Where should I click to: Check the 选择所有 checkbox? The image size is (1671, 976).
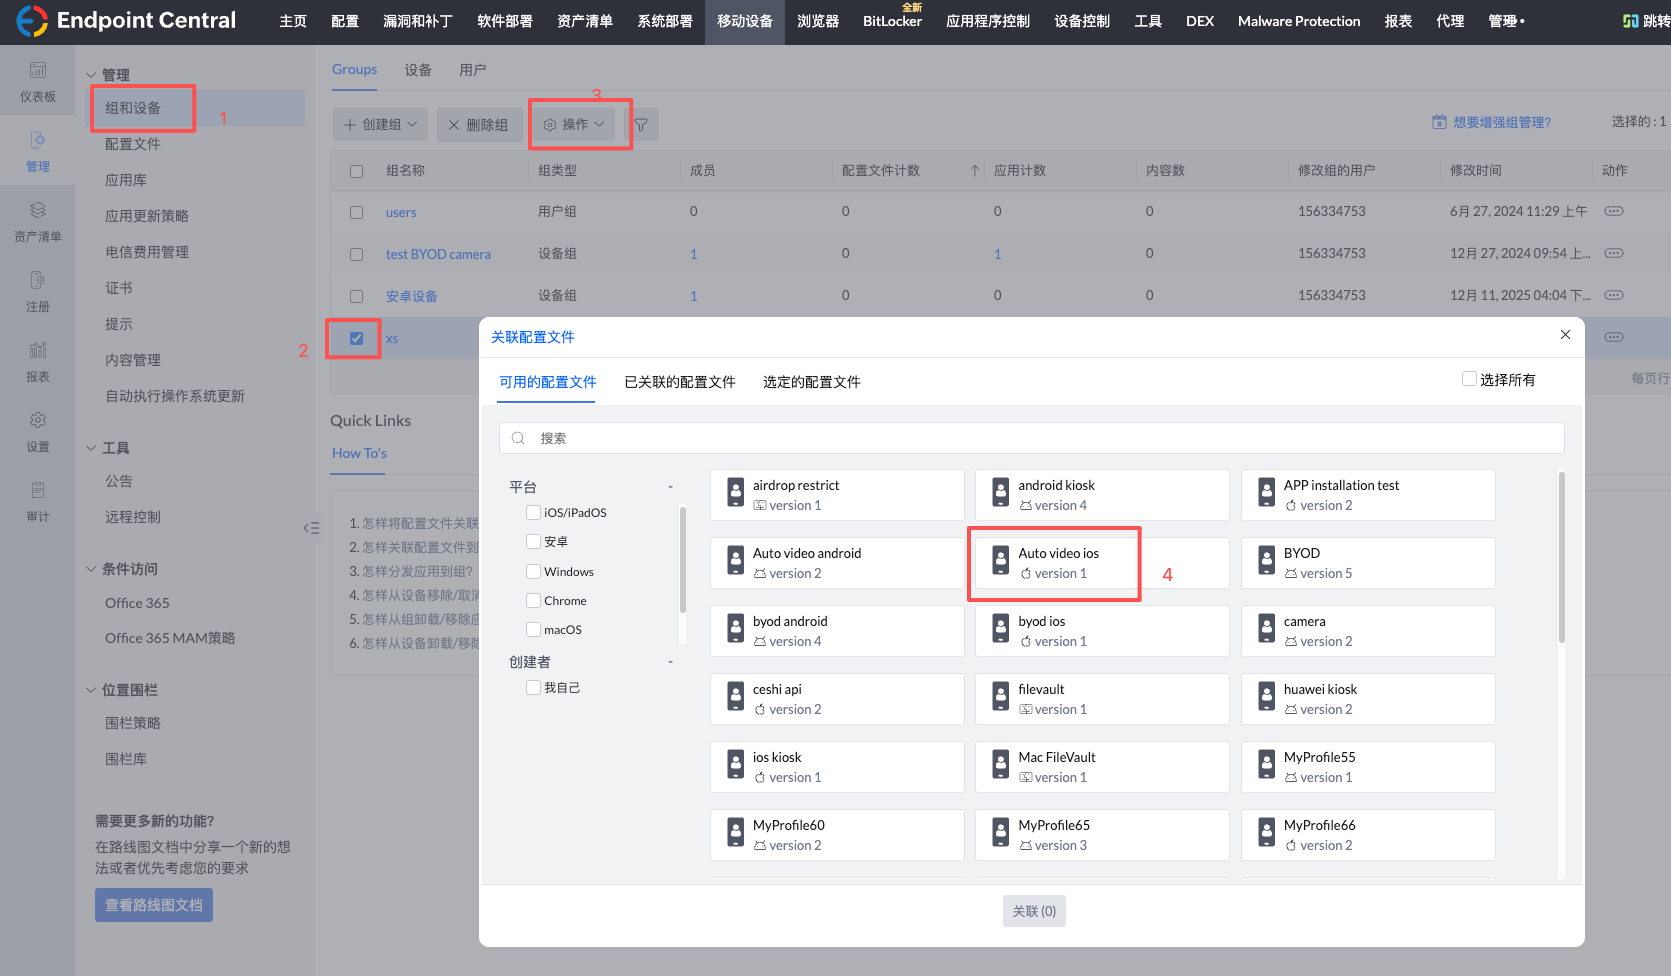click(1469, 379)
